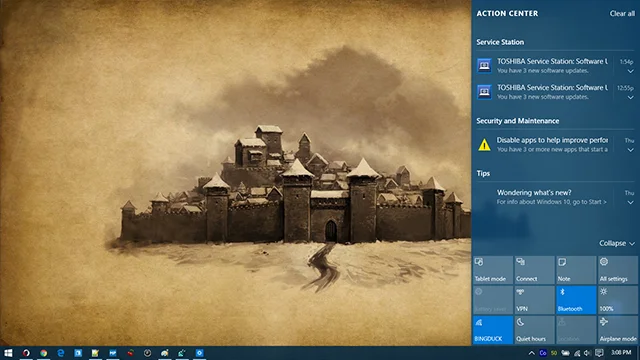Open the Start menu Windows logo
This screenshot has height=360, width=640.
pyautogui.click(x=8, y=353)
